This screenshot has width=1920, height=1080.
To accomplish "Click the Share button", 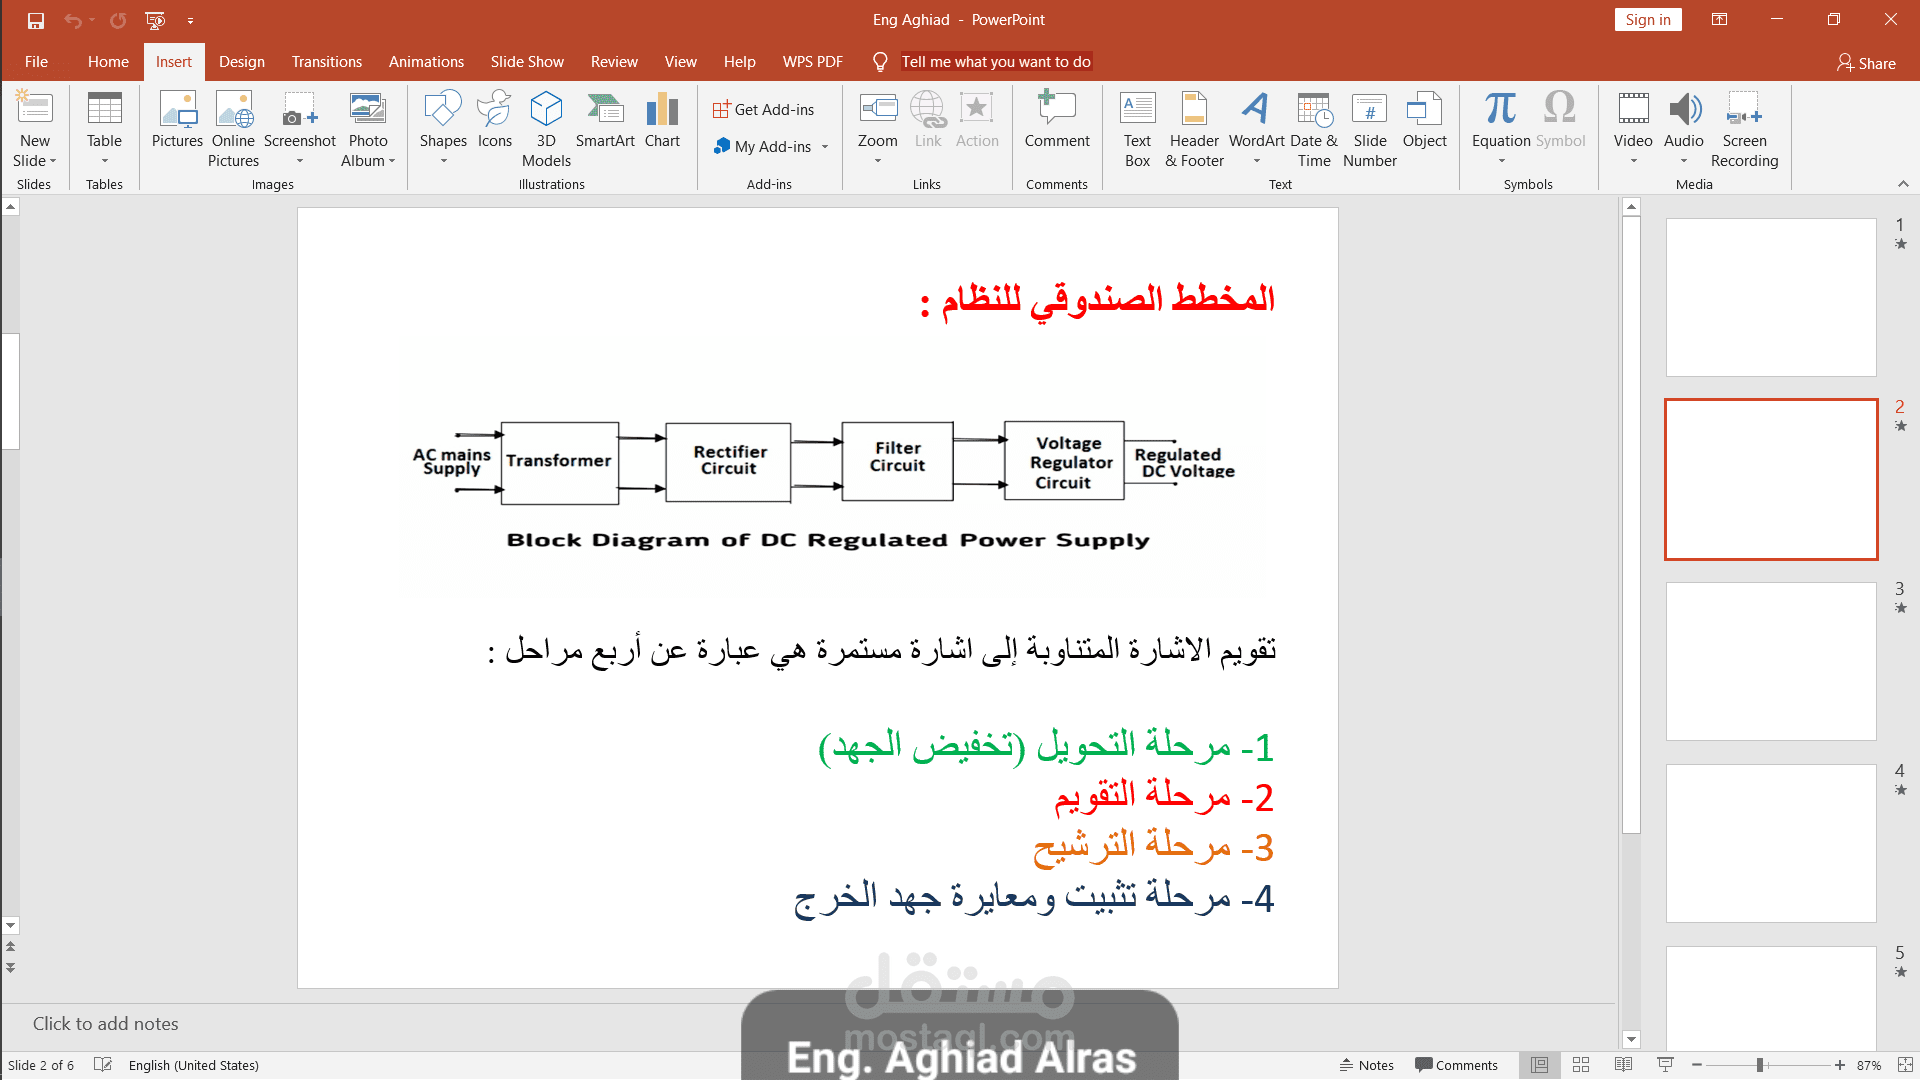I will tap(1866, 63).
